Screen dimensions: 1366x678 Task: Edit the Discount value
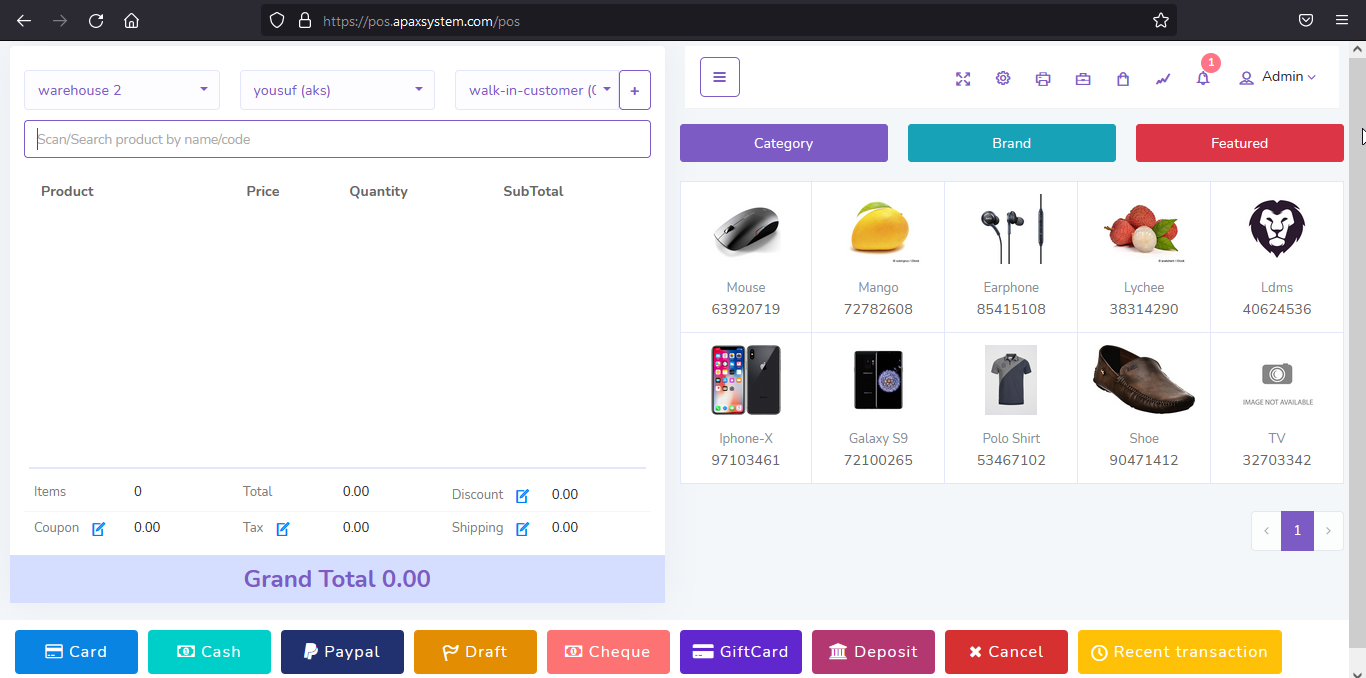(522, 496)
